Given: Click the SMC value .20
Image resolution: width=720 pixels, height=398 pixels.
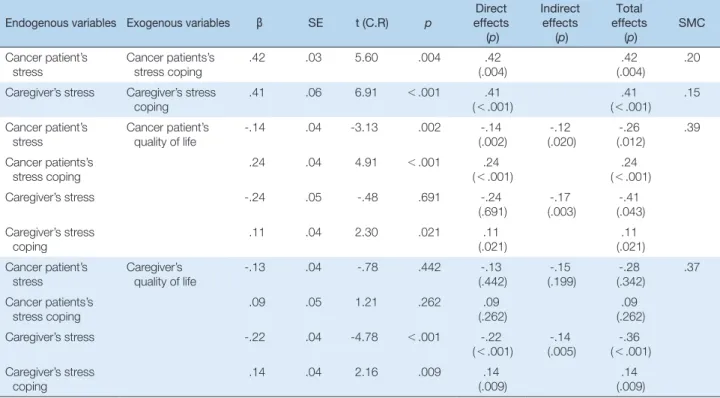Looking at the screenshot, I should coord(692,57).
